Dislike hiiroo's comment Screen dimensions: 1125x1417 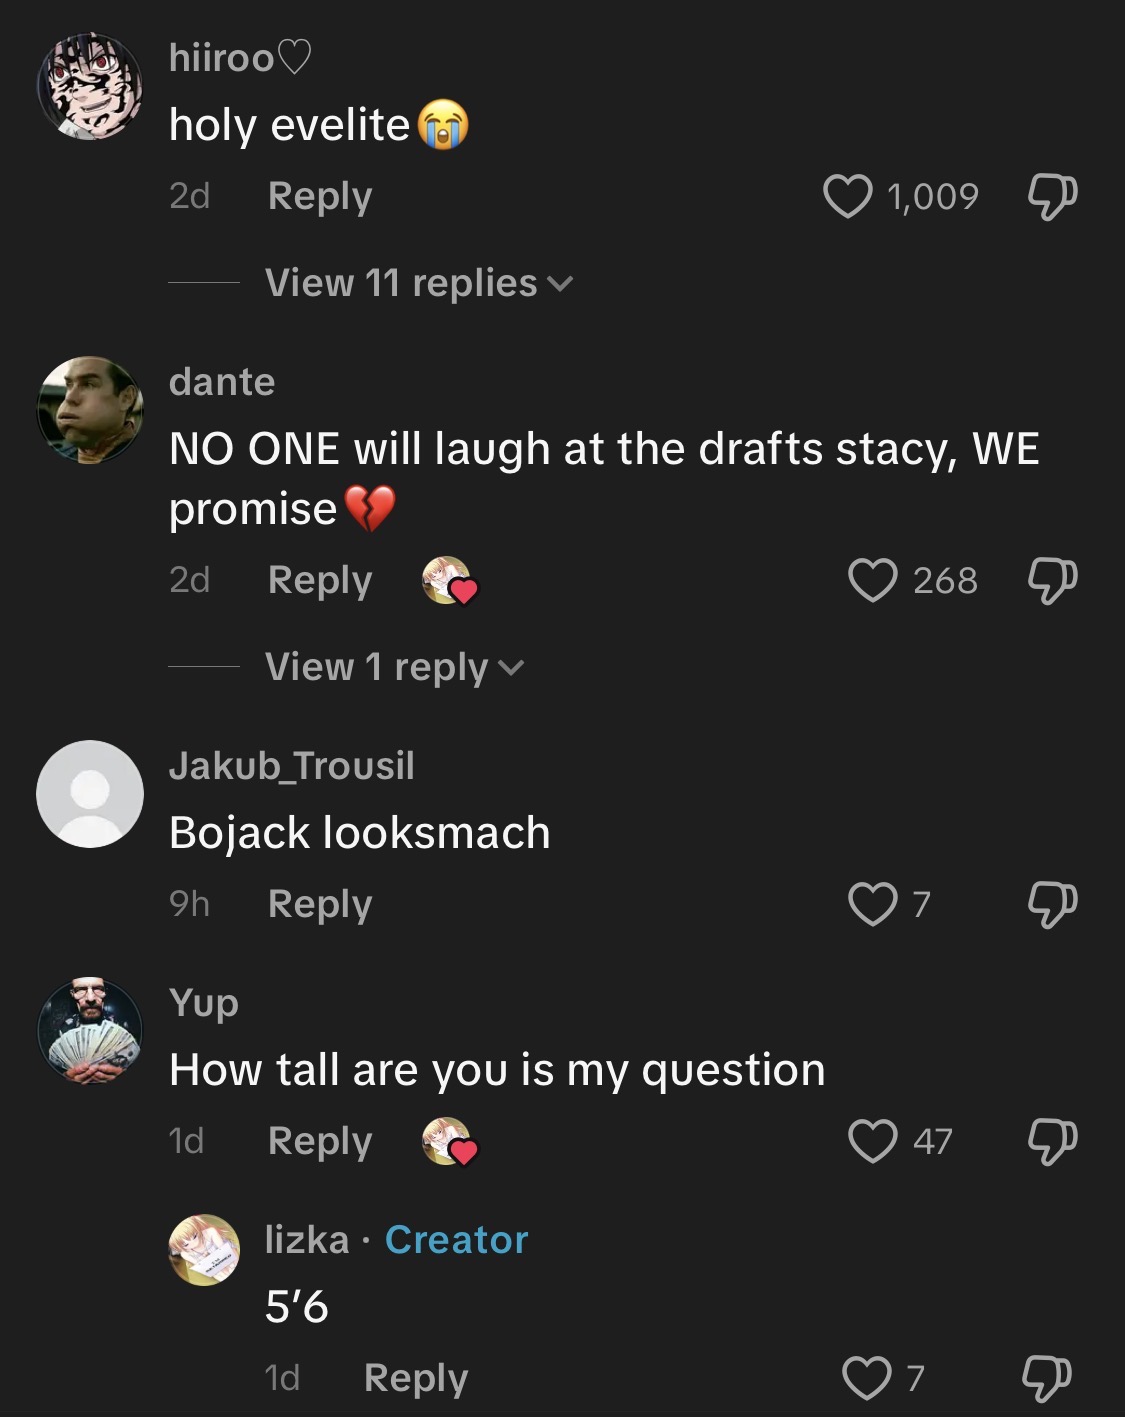1052,196
